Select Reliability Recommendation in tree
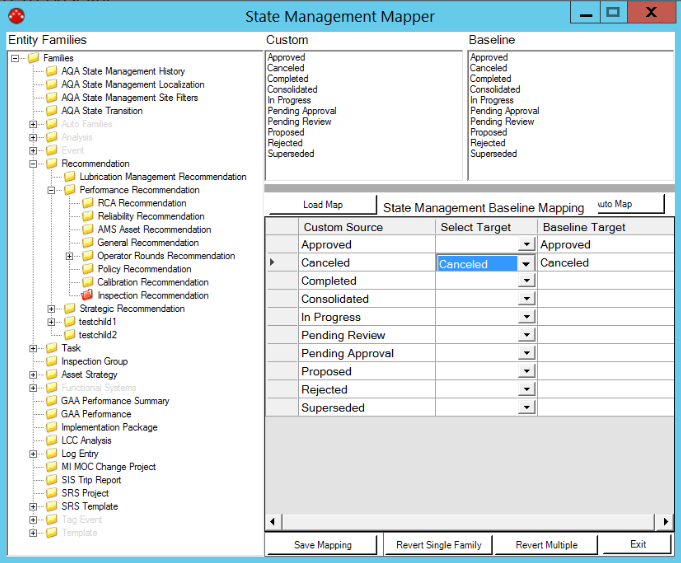Viewport: 681px width, 563px height. (x=151, y=216)
